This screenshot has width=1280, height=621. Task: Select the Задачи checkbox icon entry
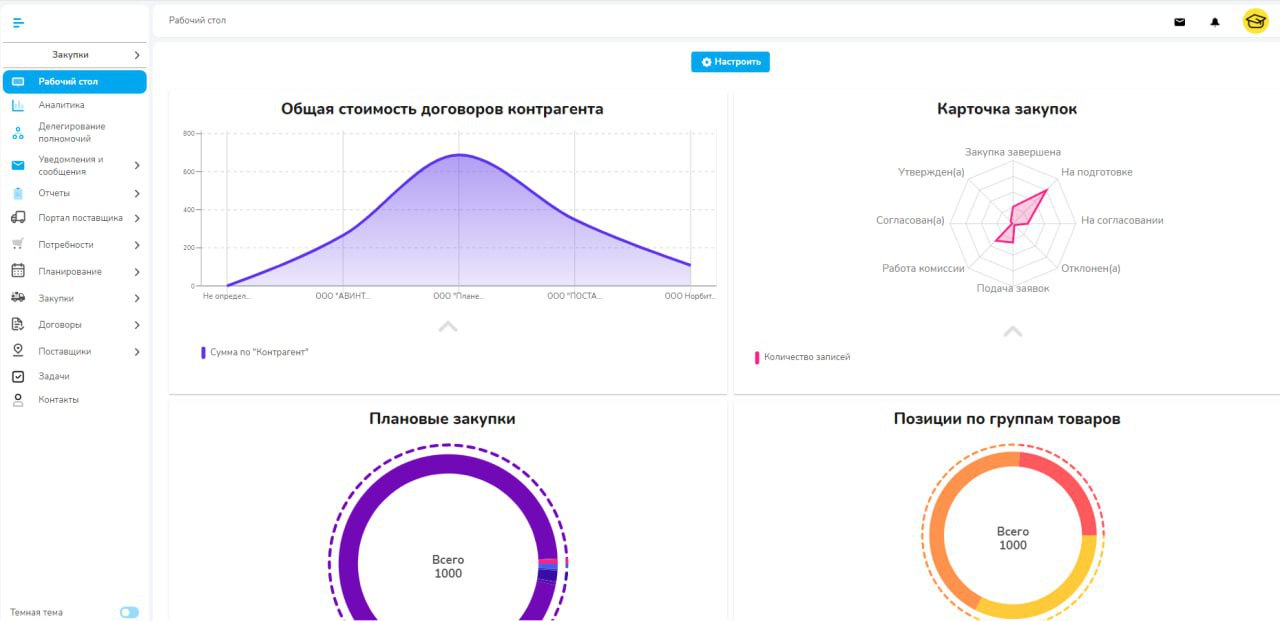tap(16, 376)
